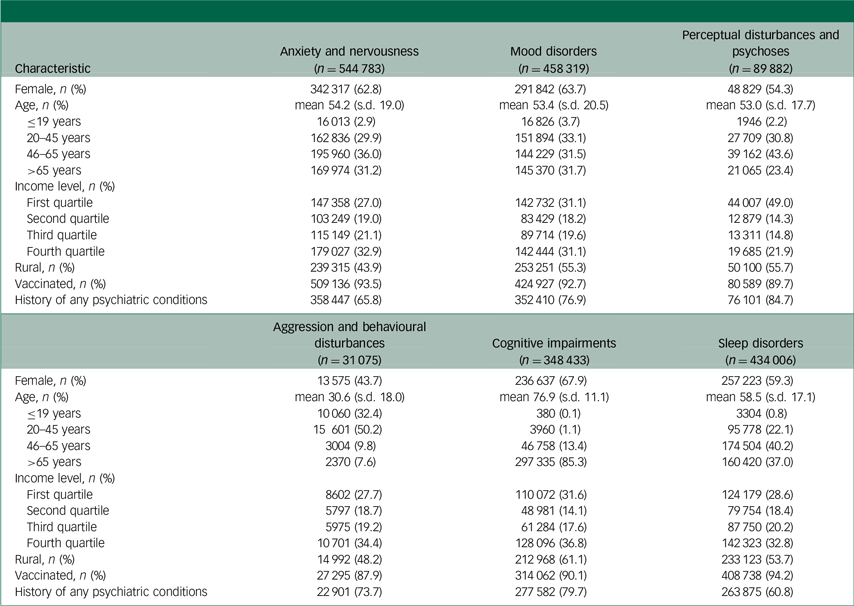Click the n = 544 783 sample size
Screen dimensions: 854x606
(349, 69)
